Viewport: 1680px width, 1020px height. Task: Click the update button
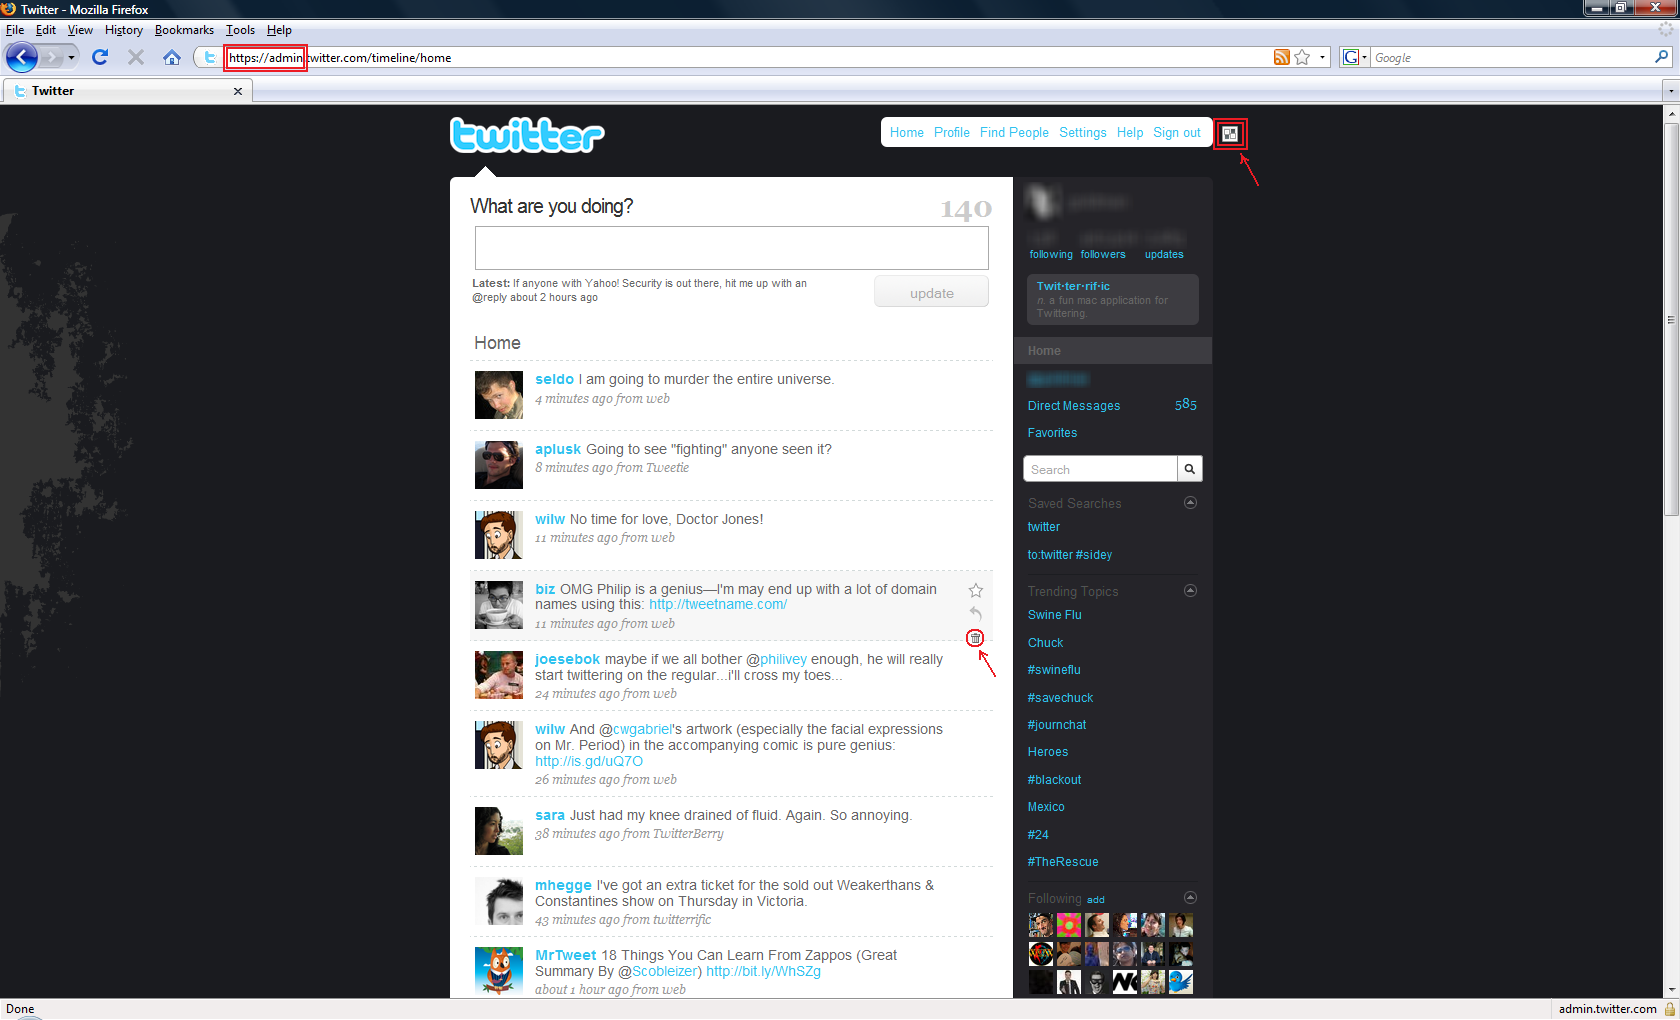tap(931, 293)
